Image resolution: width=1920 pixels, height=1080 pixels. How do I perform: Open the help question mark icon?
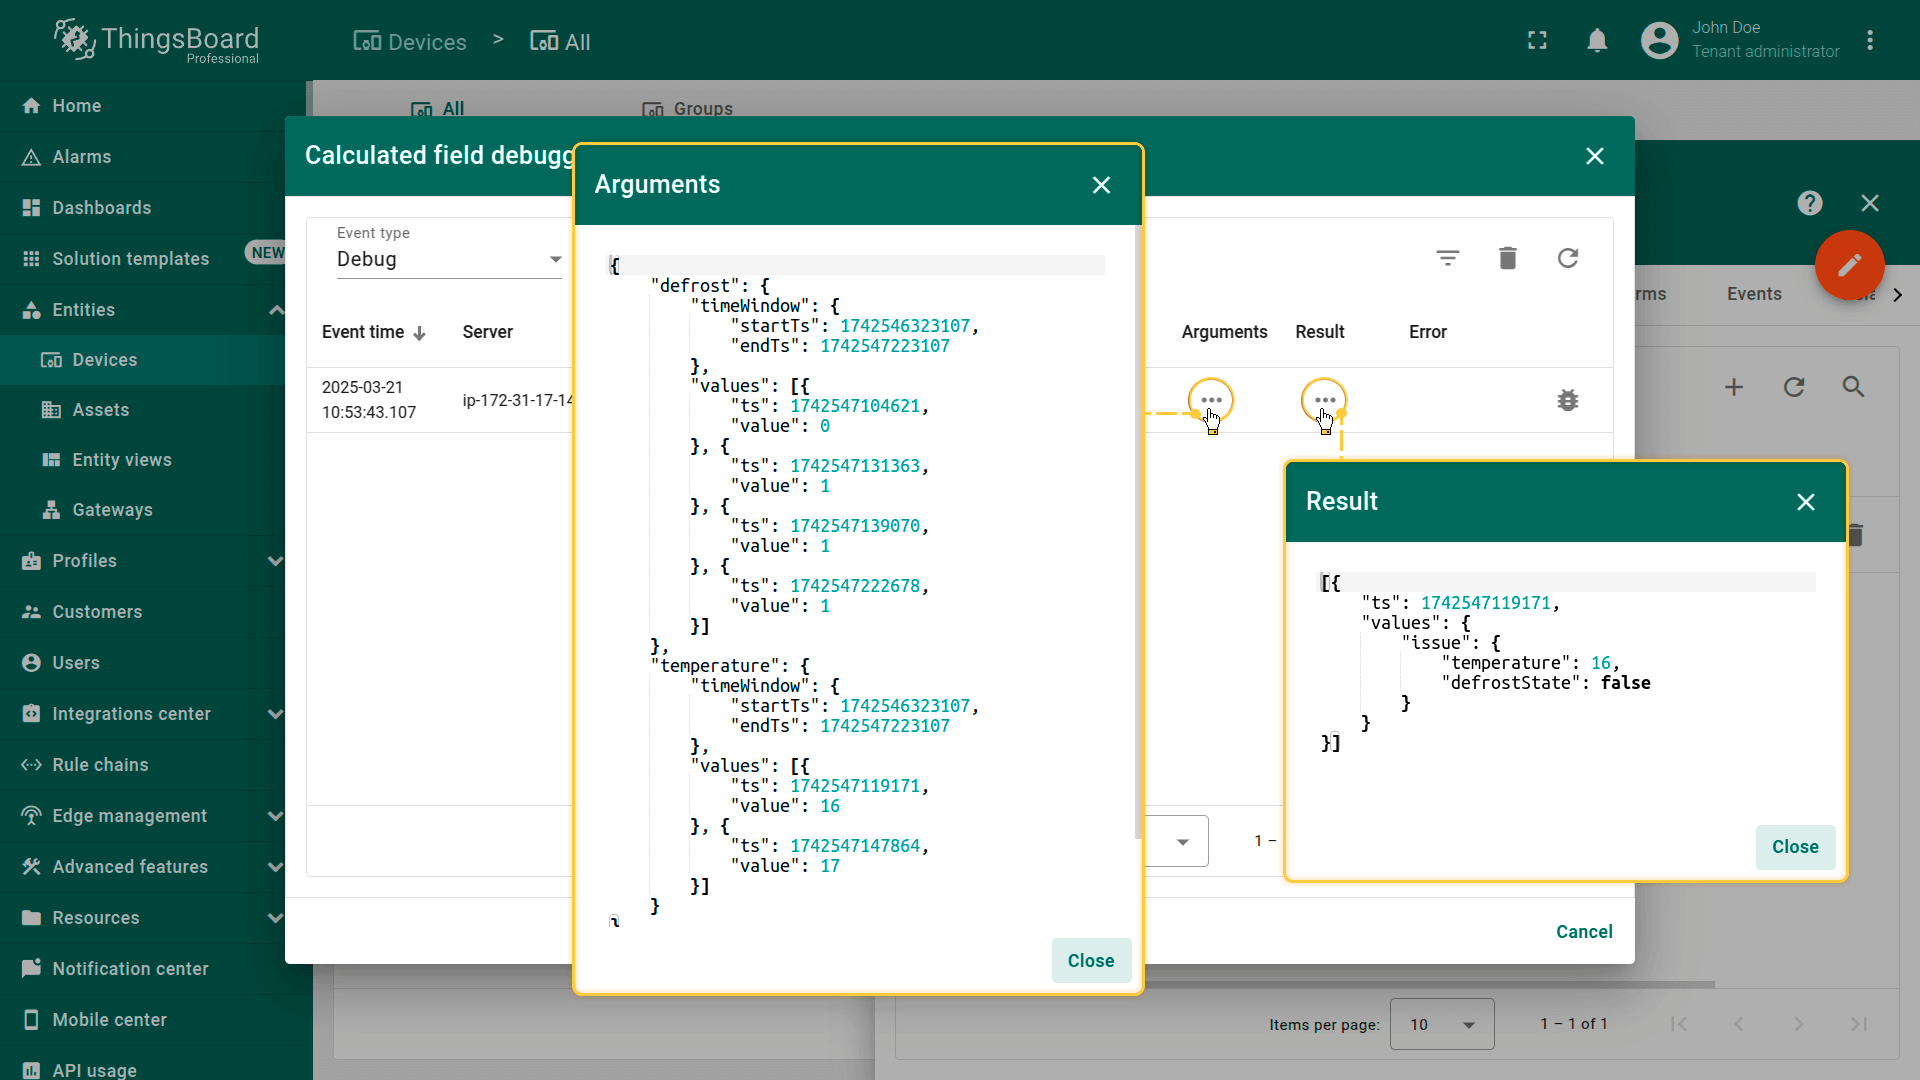pyautogui.click(x=1809, y=204)
